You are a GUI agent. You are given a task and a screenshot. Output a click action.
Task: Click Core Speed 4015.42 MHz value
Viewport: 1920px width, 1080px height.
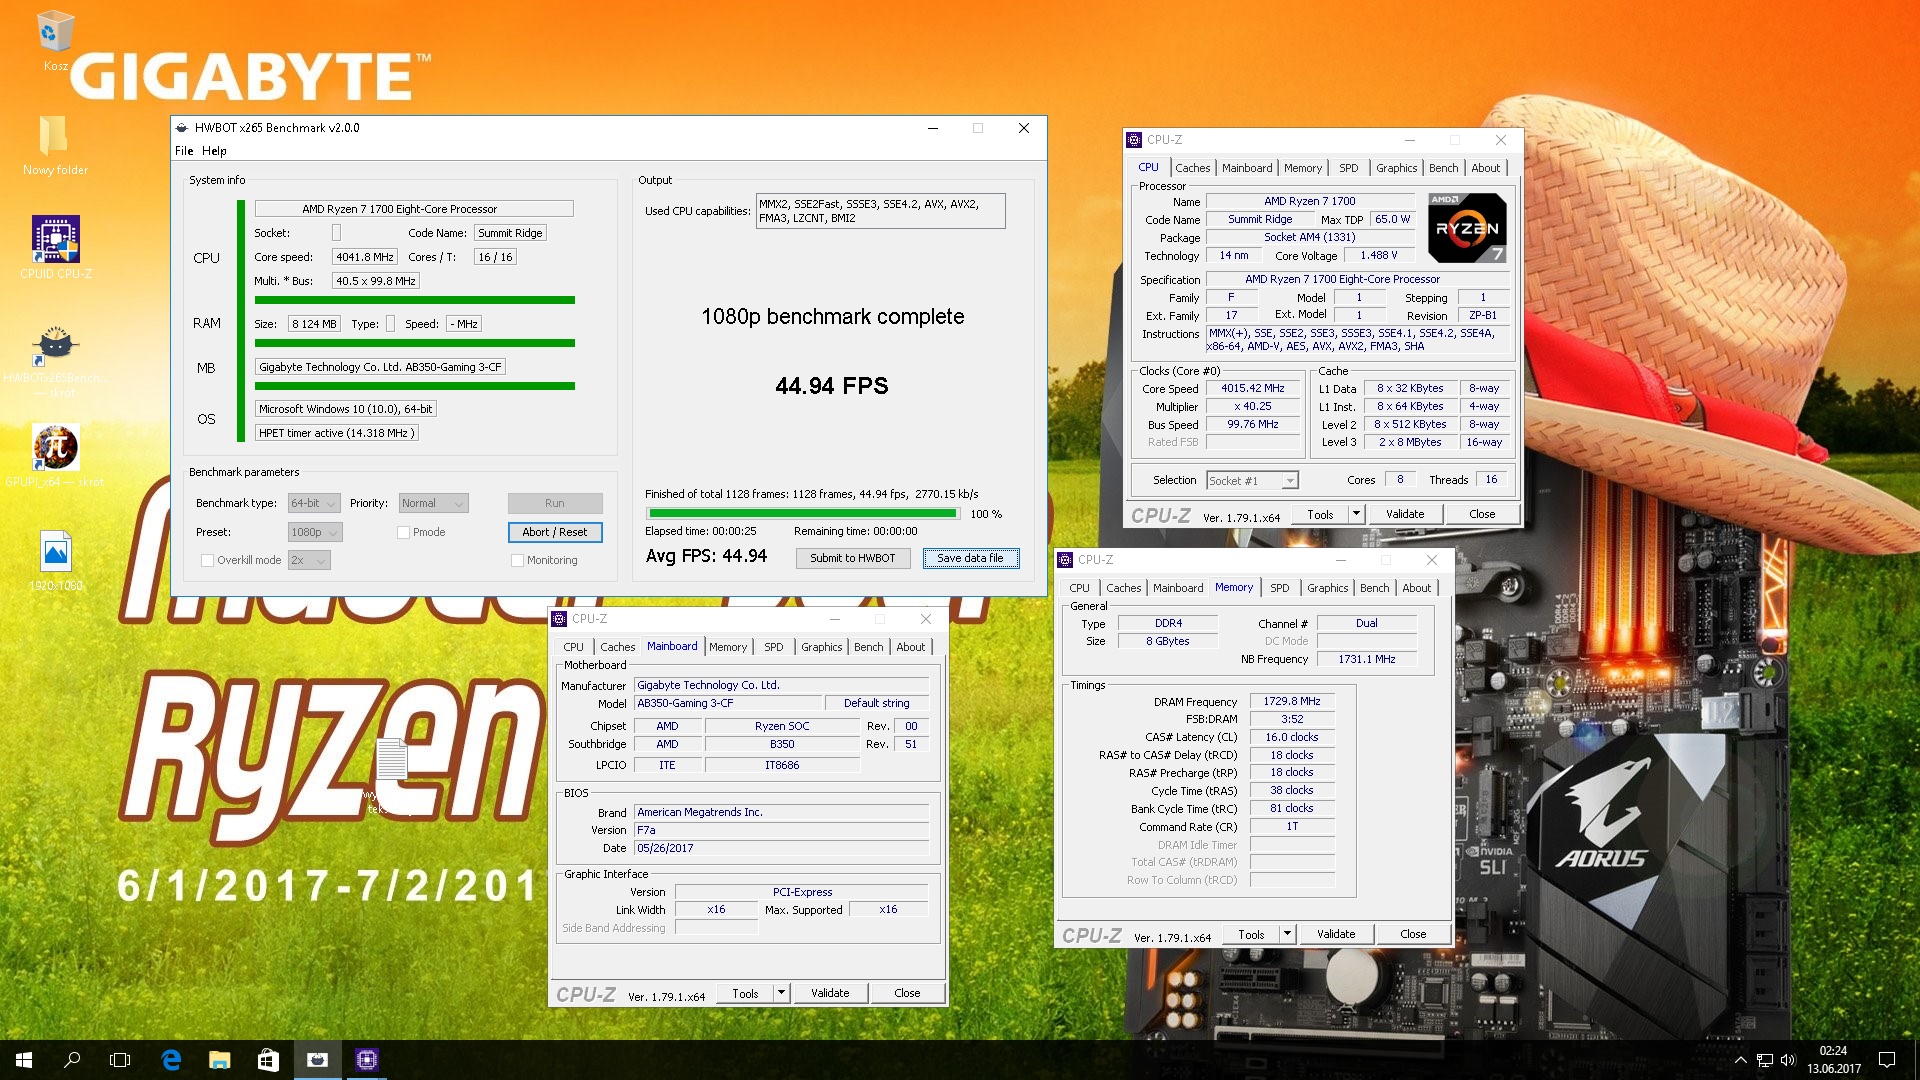[1252, 388]
